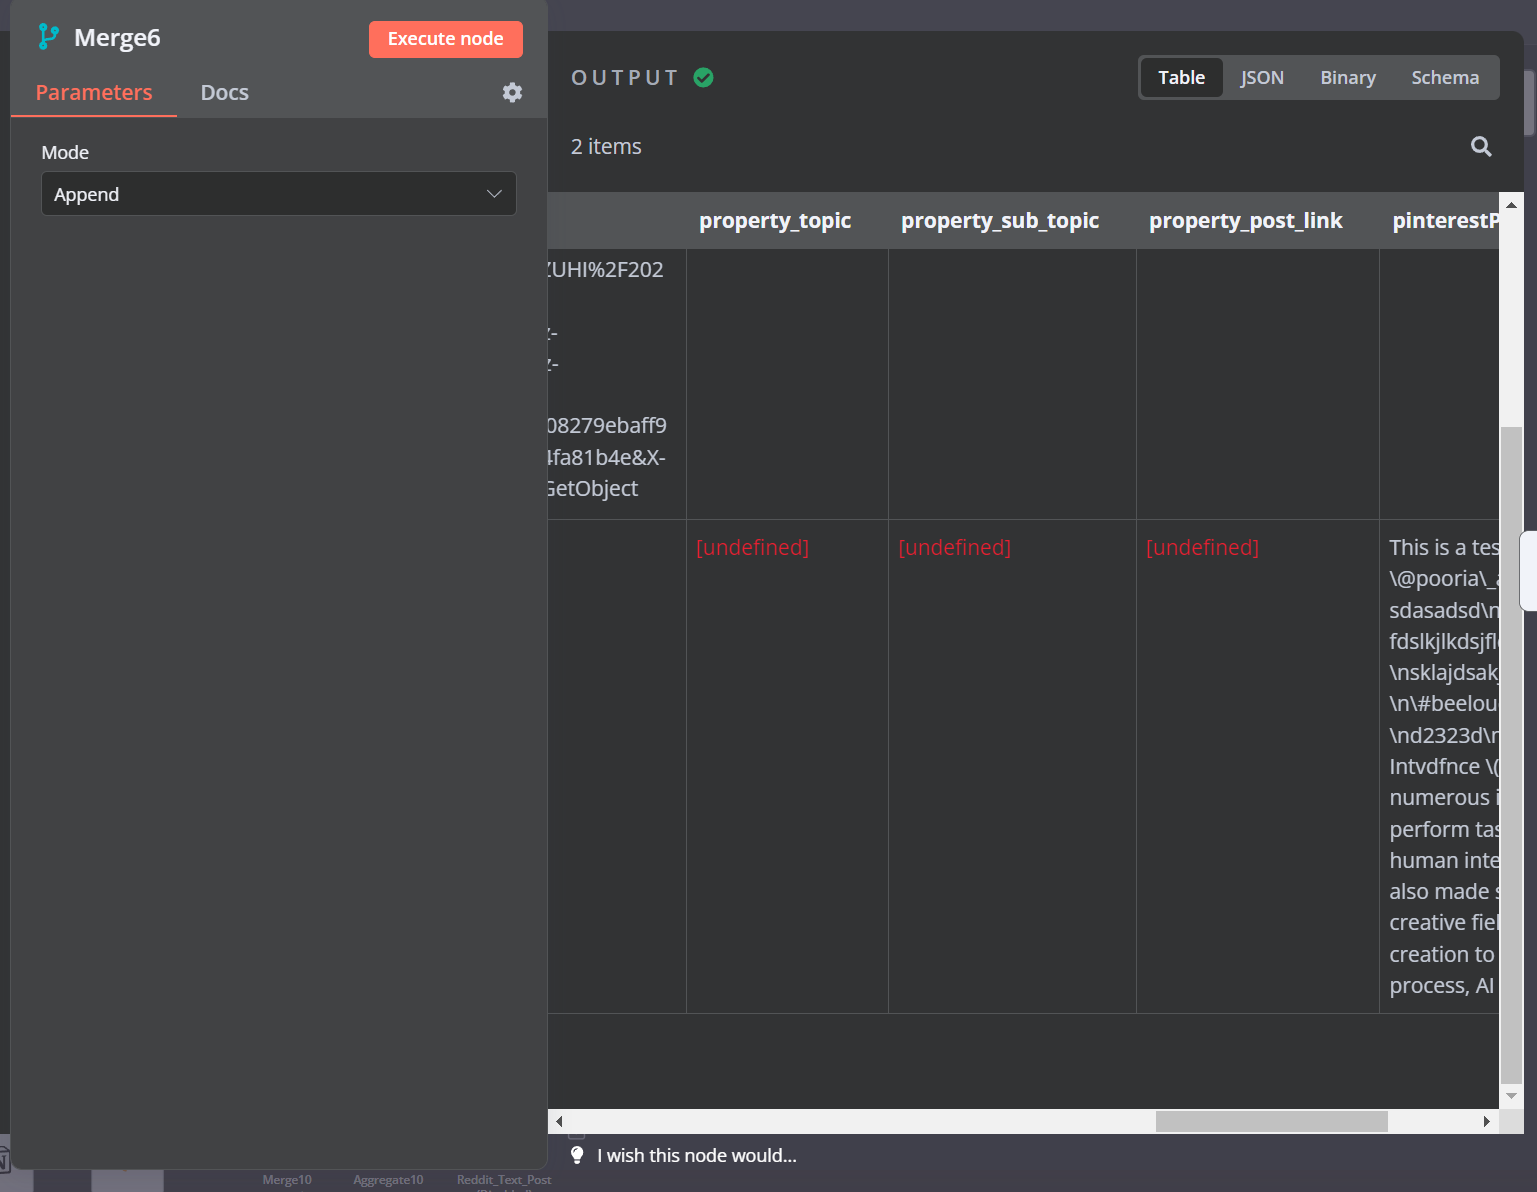Open the Mode dropdown set to Append
The image size is (1537, 1192).
279,194
